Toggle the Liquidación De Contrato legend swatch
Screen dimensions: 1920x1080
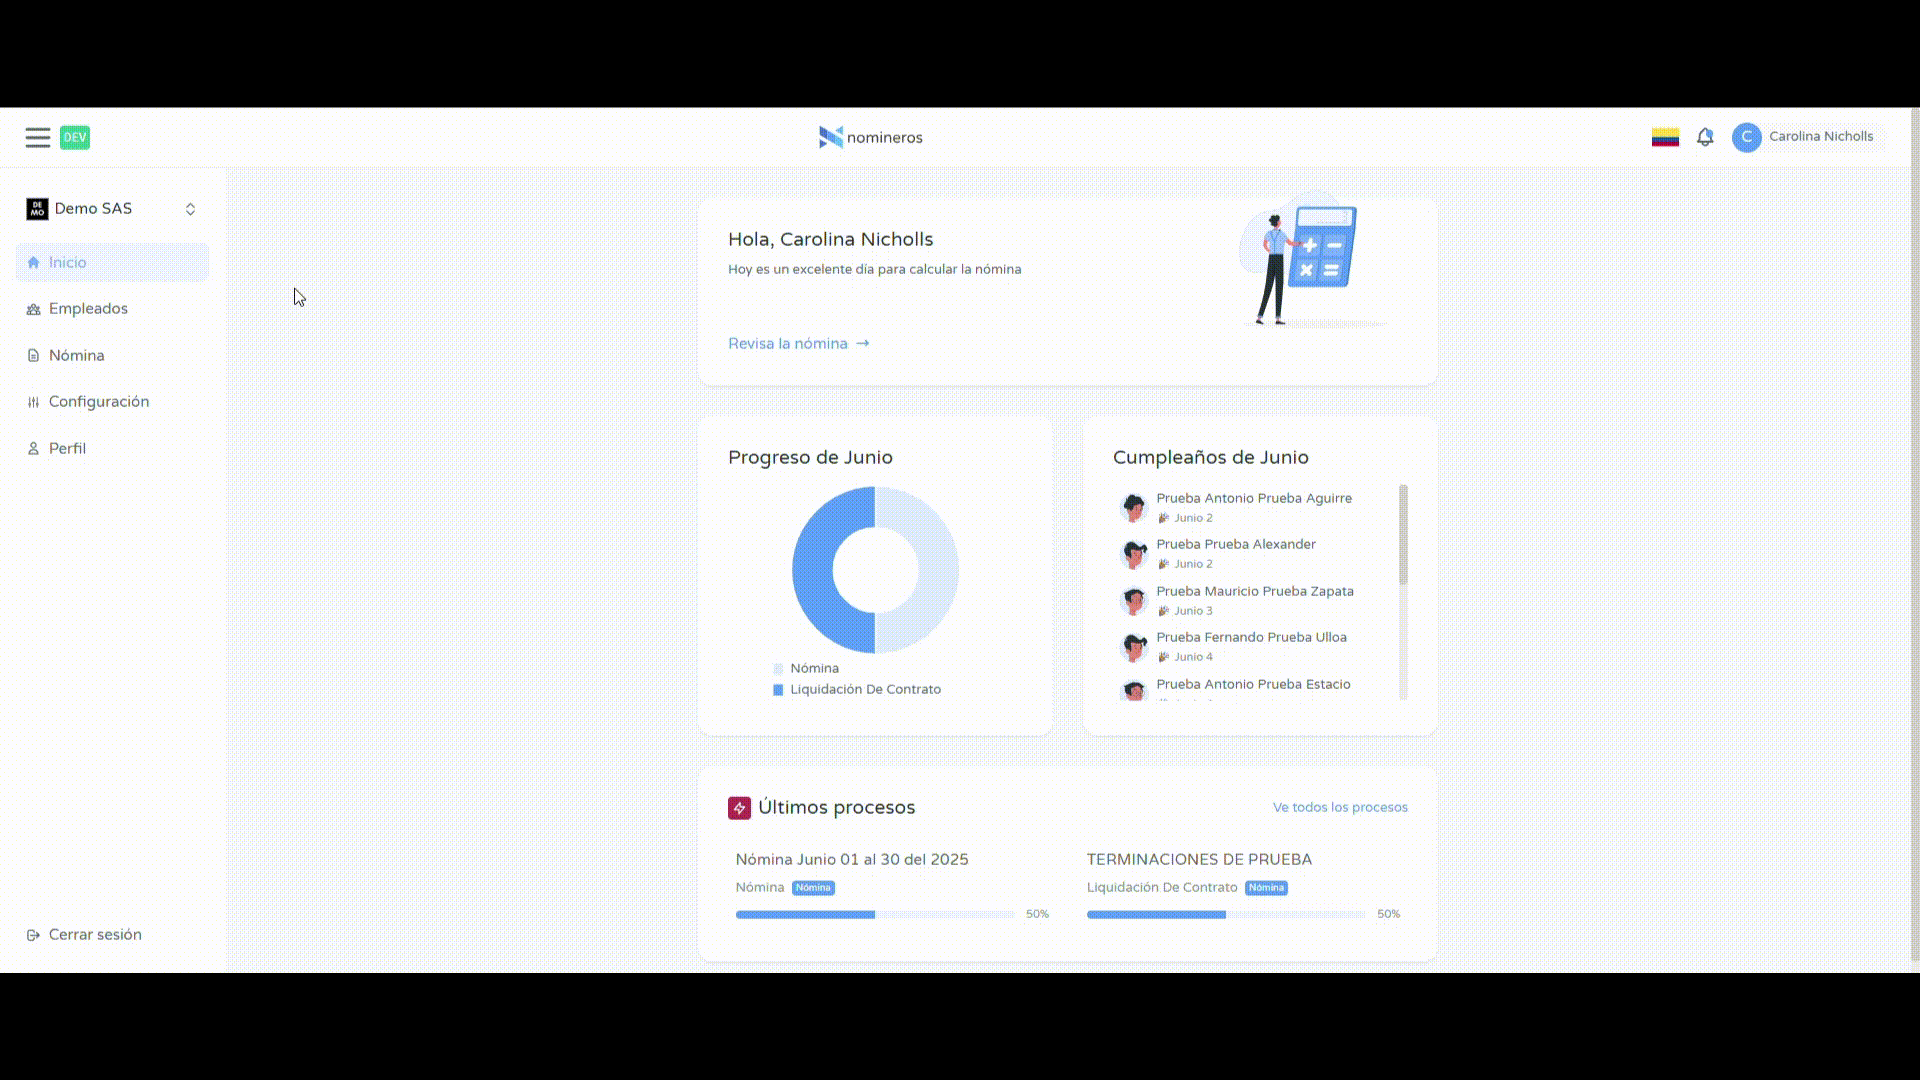tap(778, 690)
